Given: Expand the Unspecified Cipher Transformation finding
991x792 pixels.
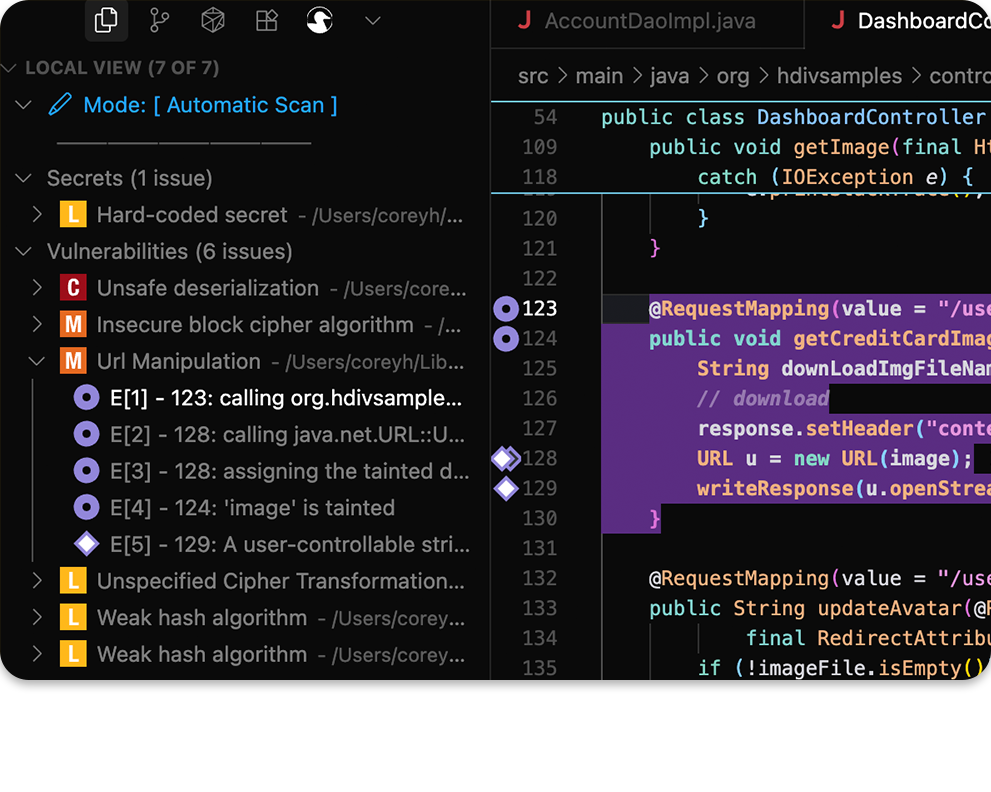Looking at the screenshot, I should tap(37, 580).
